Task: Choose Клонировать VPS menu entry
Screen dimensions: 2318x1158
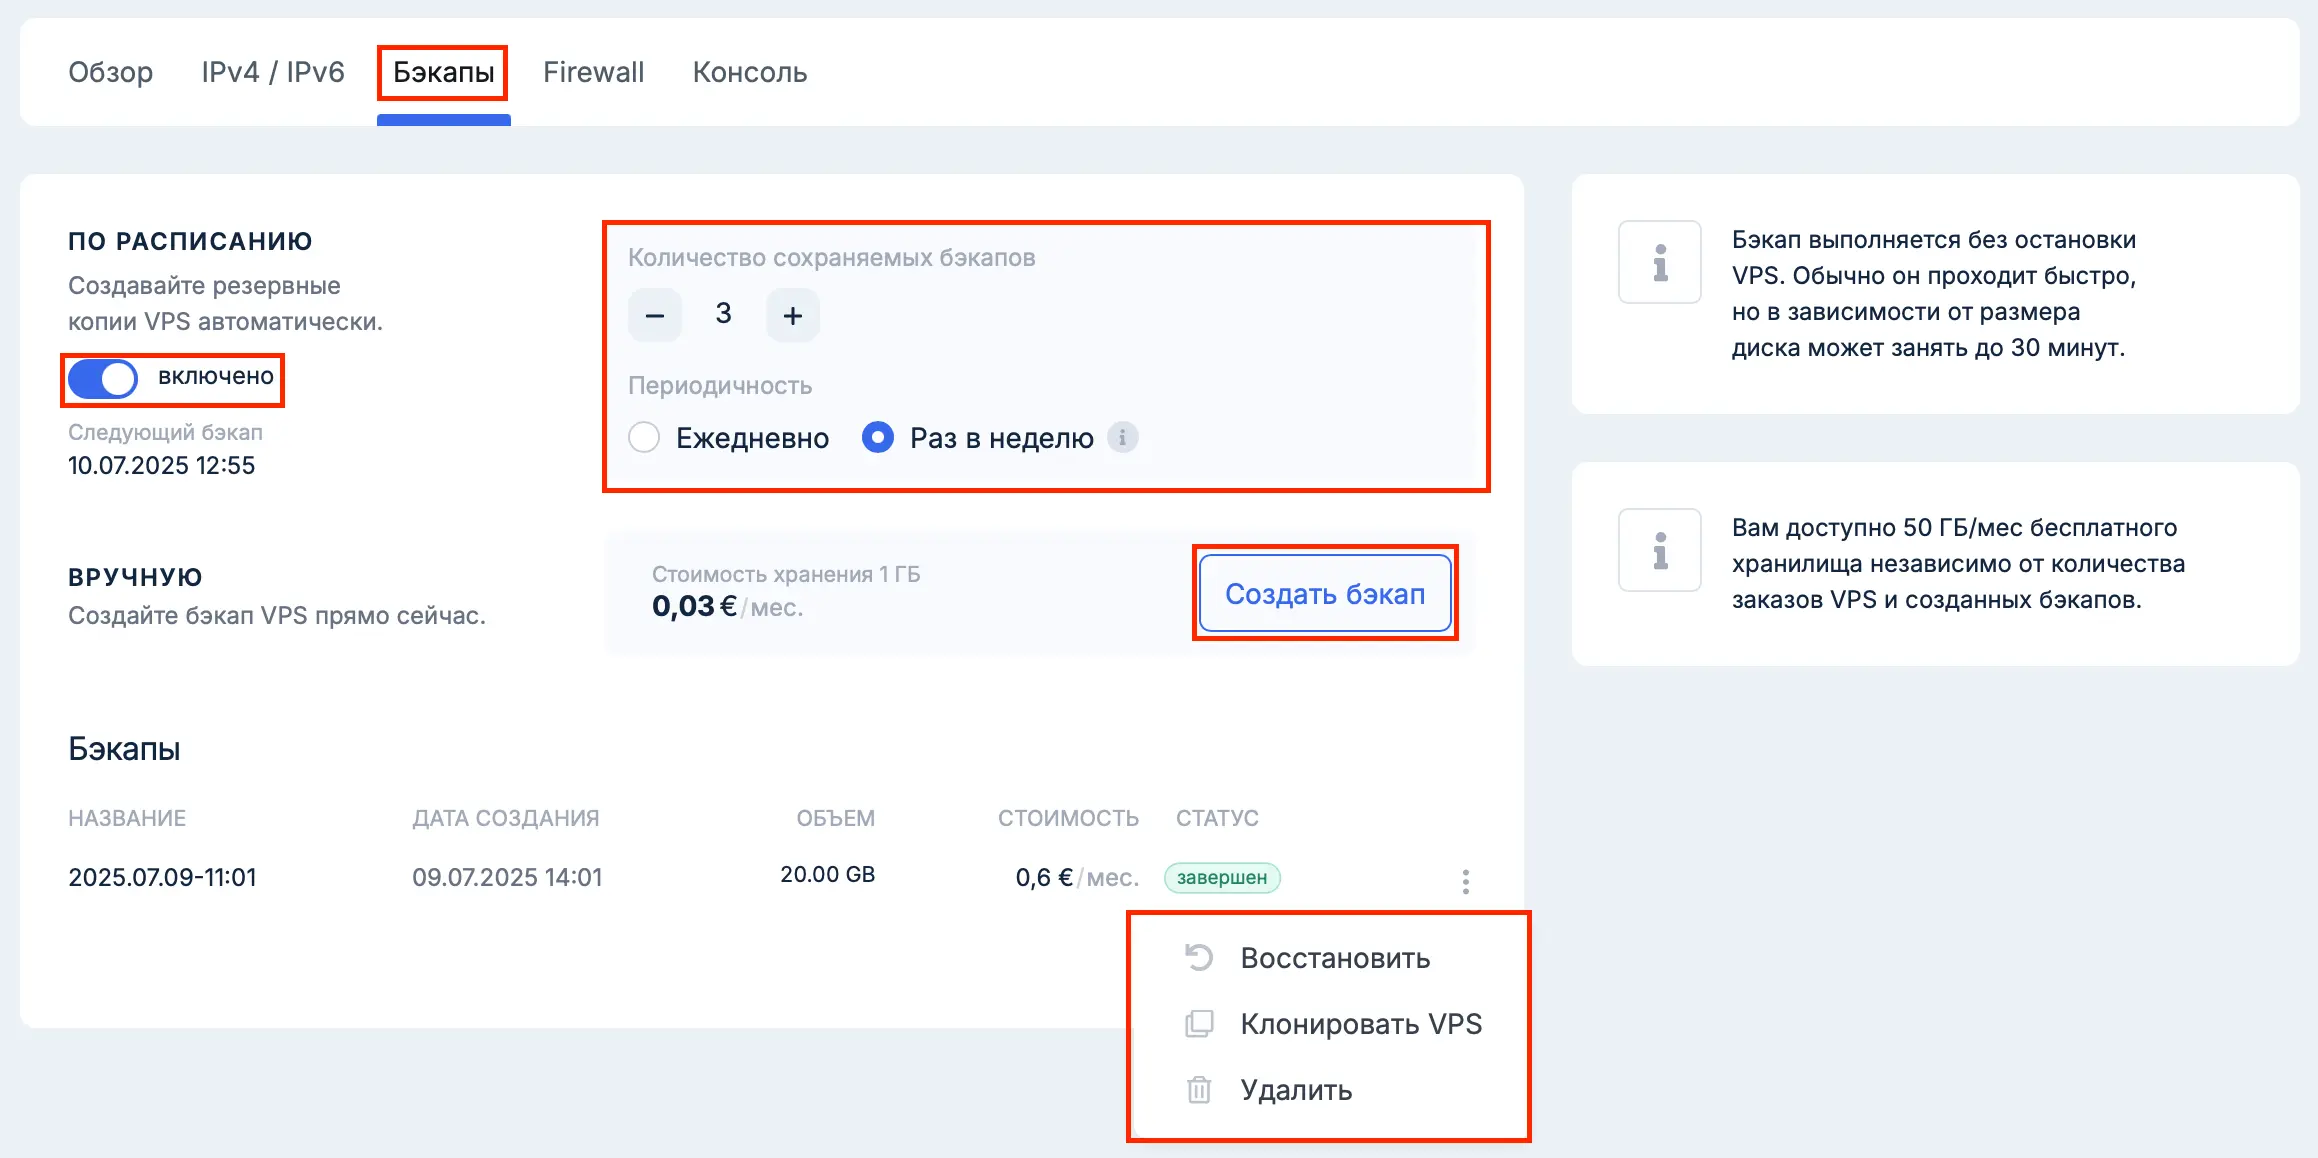Action: pyautogui.click(x=1360, y=1024)
